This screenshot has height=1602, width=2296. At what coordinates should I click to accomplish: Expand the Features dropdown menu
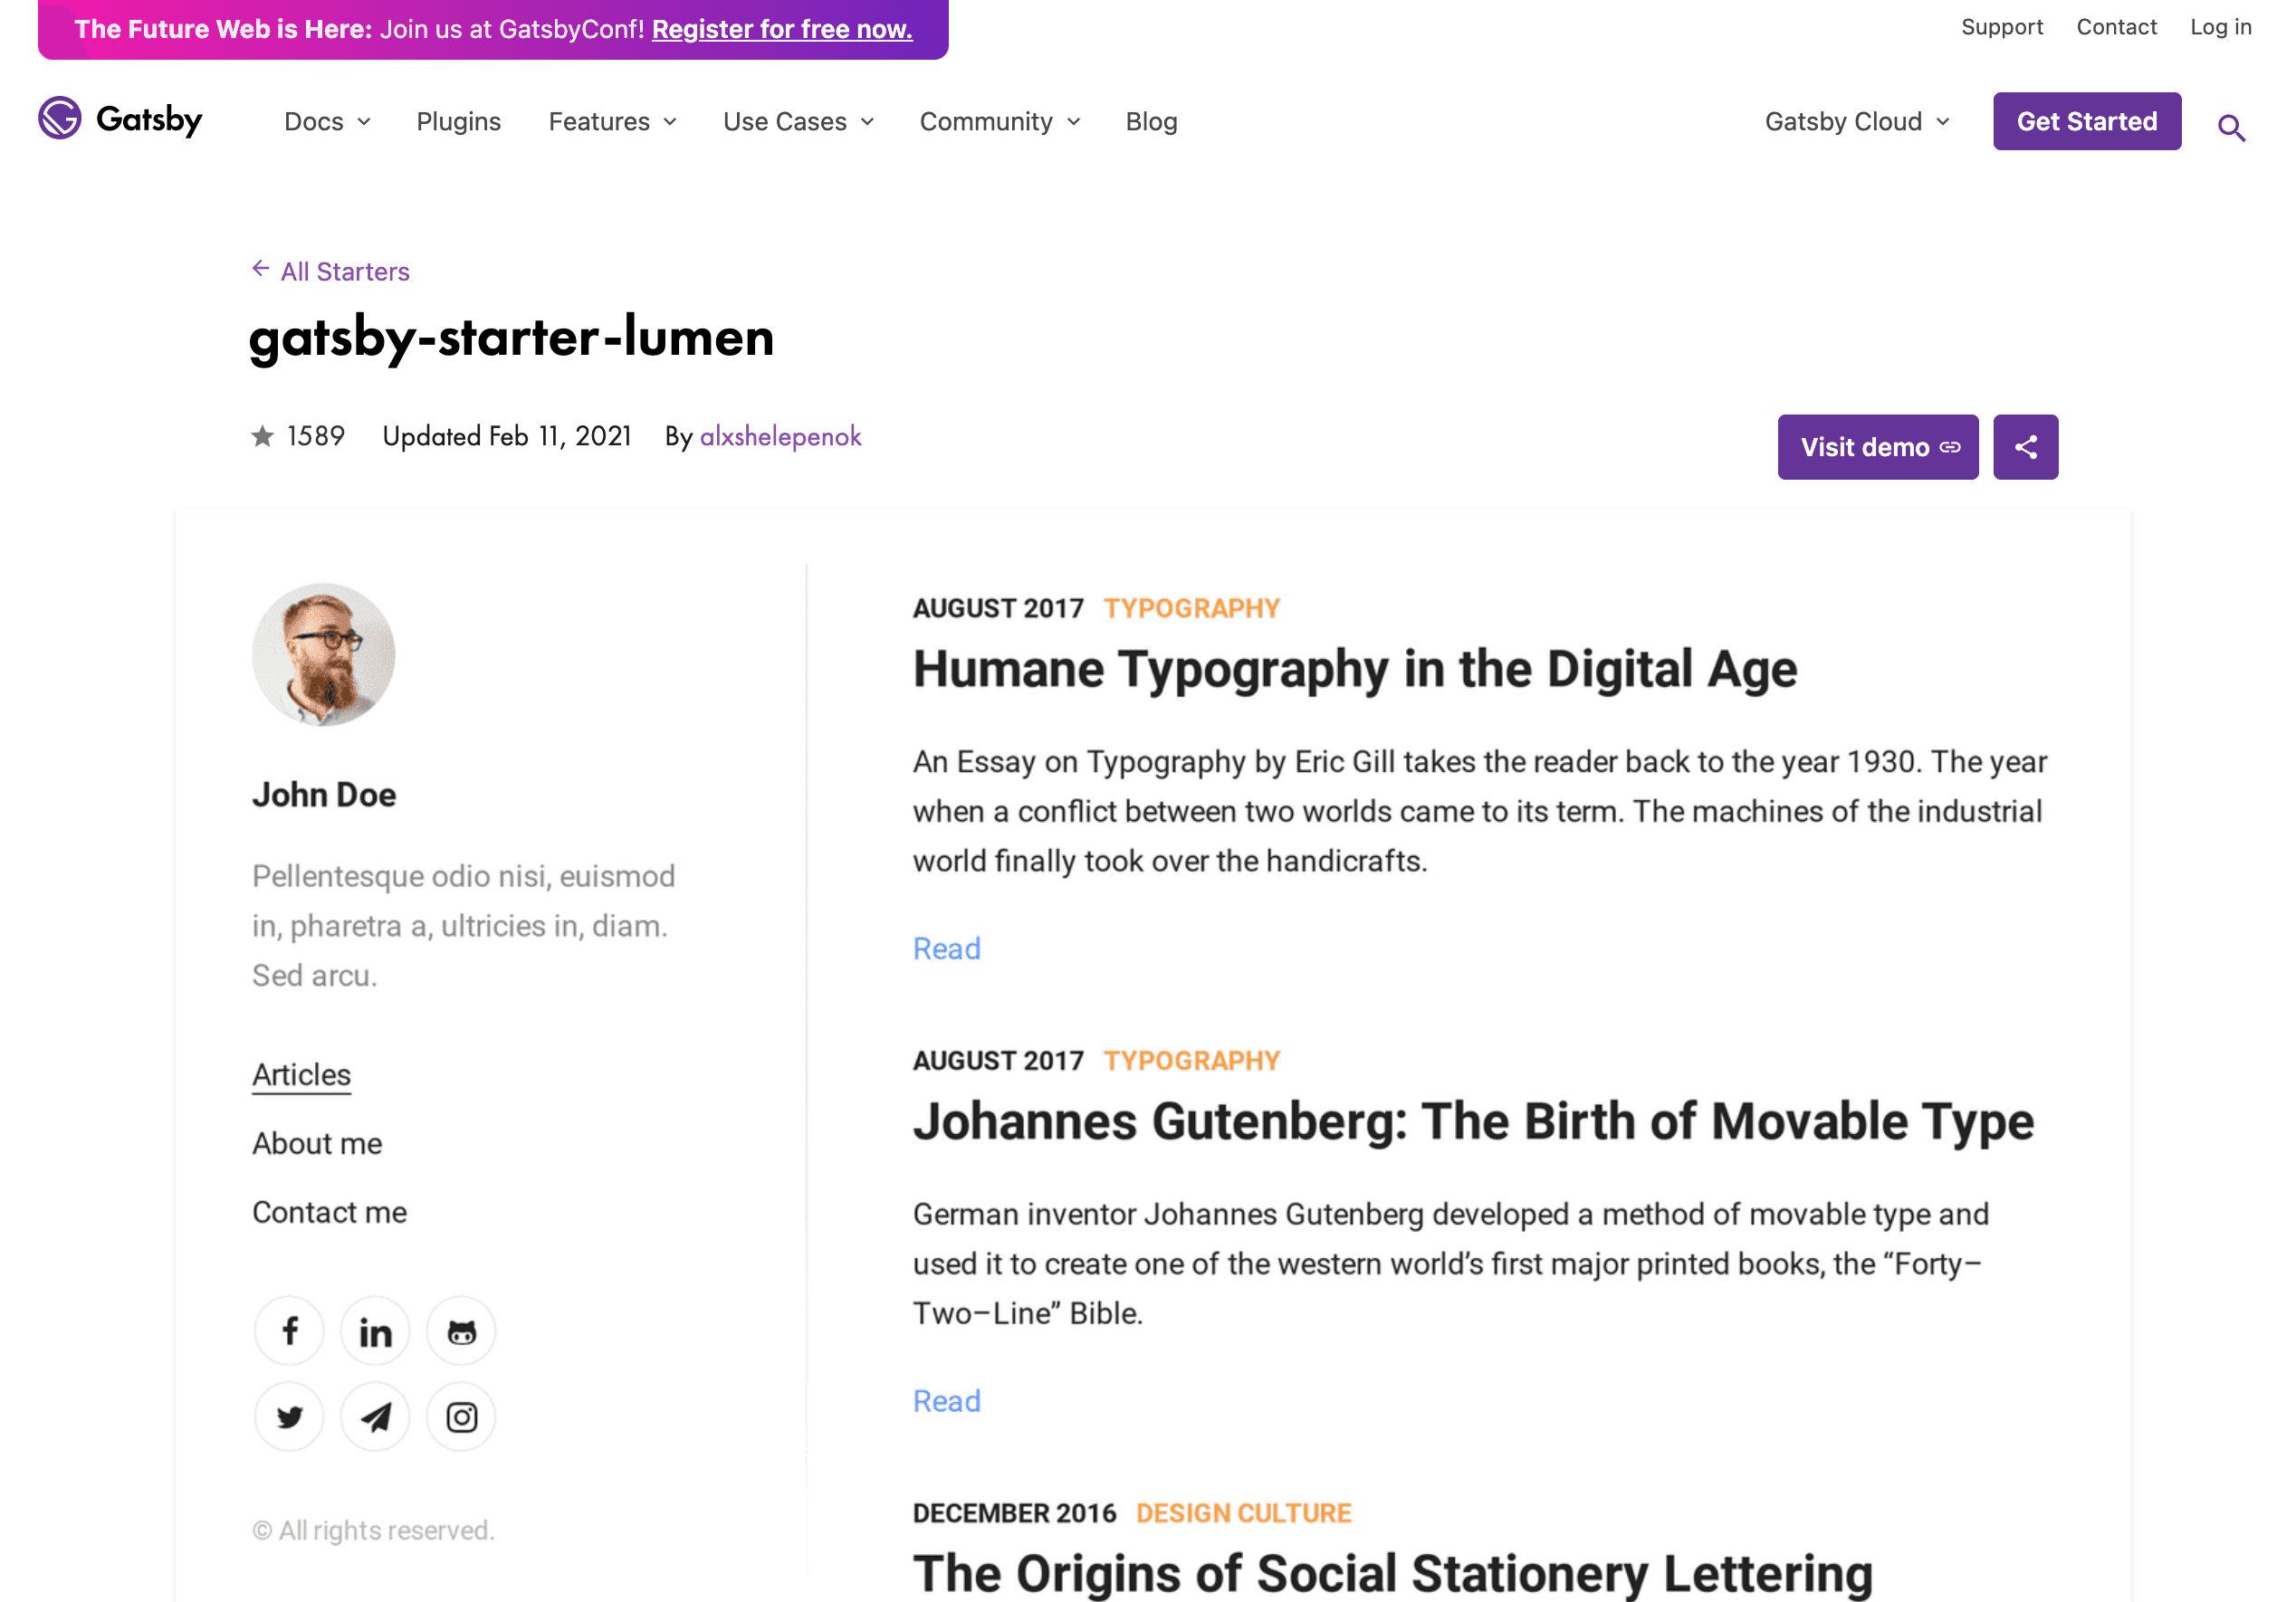tap(612, 122)
